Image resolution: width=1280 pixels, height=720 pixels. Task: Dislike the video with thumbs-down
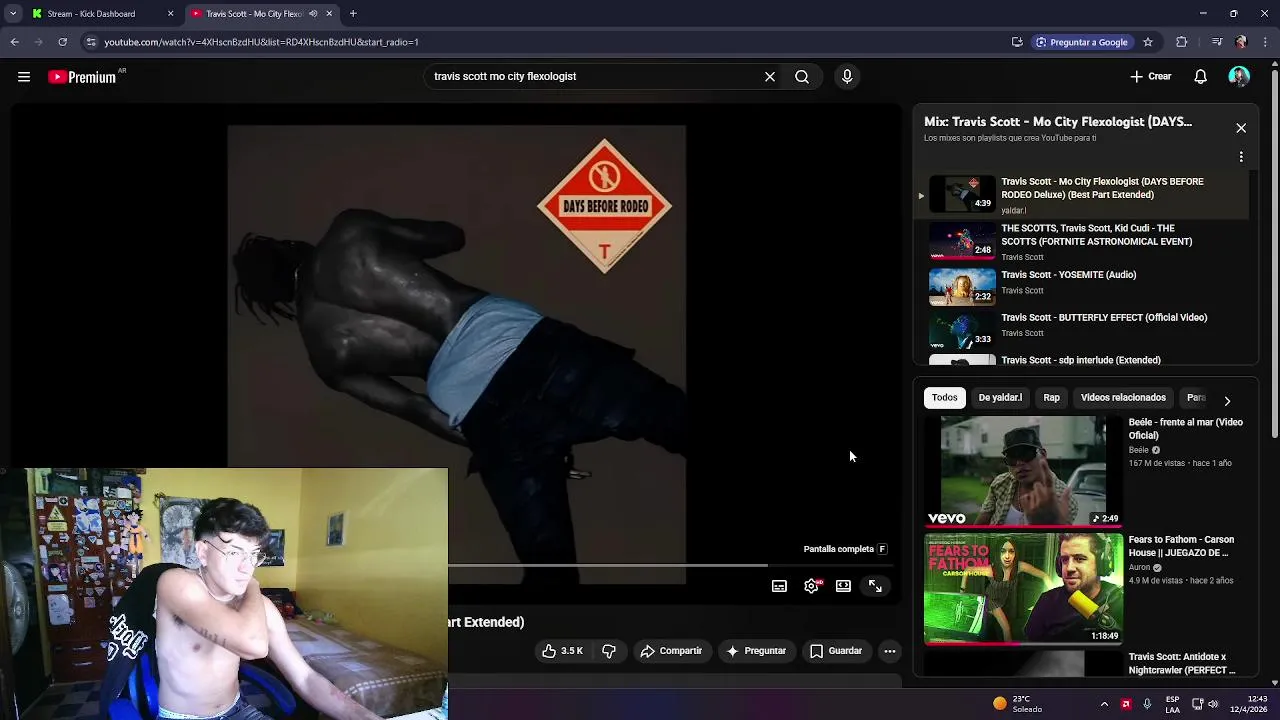click(609, 651)
